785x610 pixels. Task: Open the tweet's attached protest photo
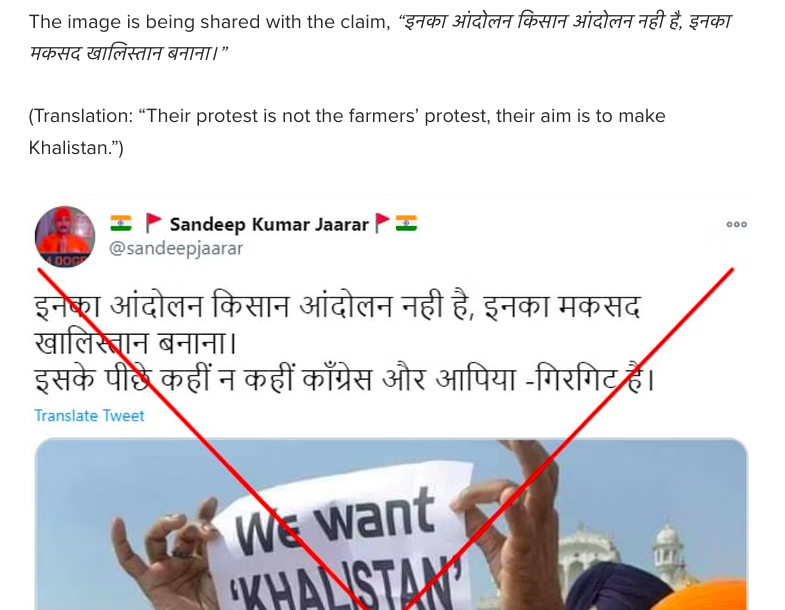tap(391, 524)
